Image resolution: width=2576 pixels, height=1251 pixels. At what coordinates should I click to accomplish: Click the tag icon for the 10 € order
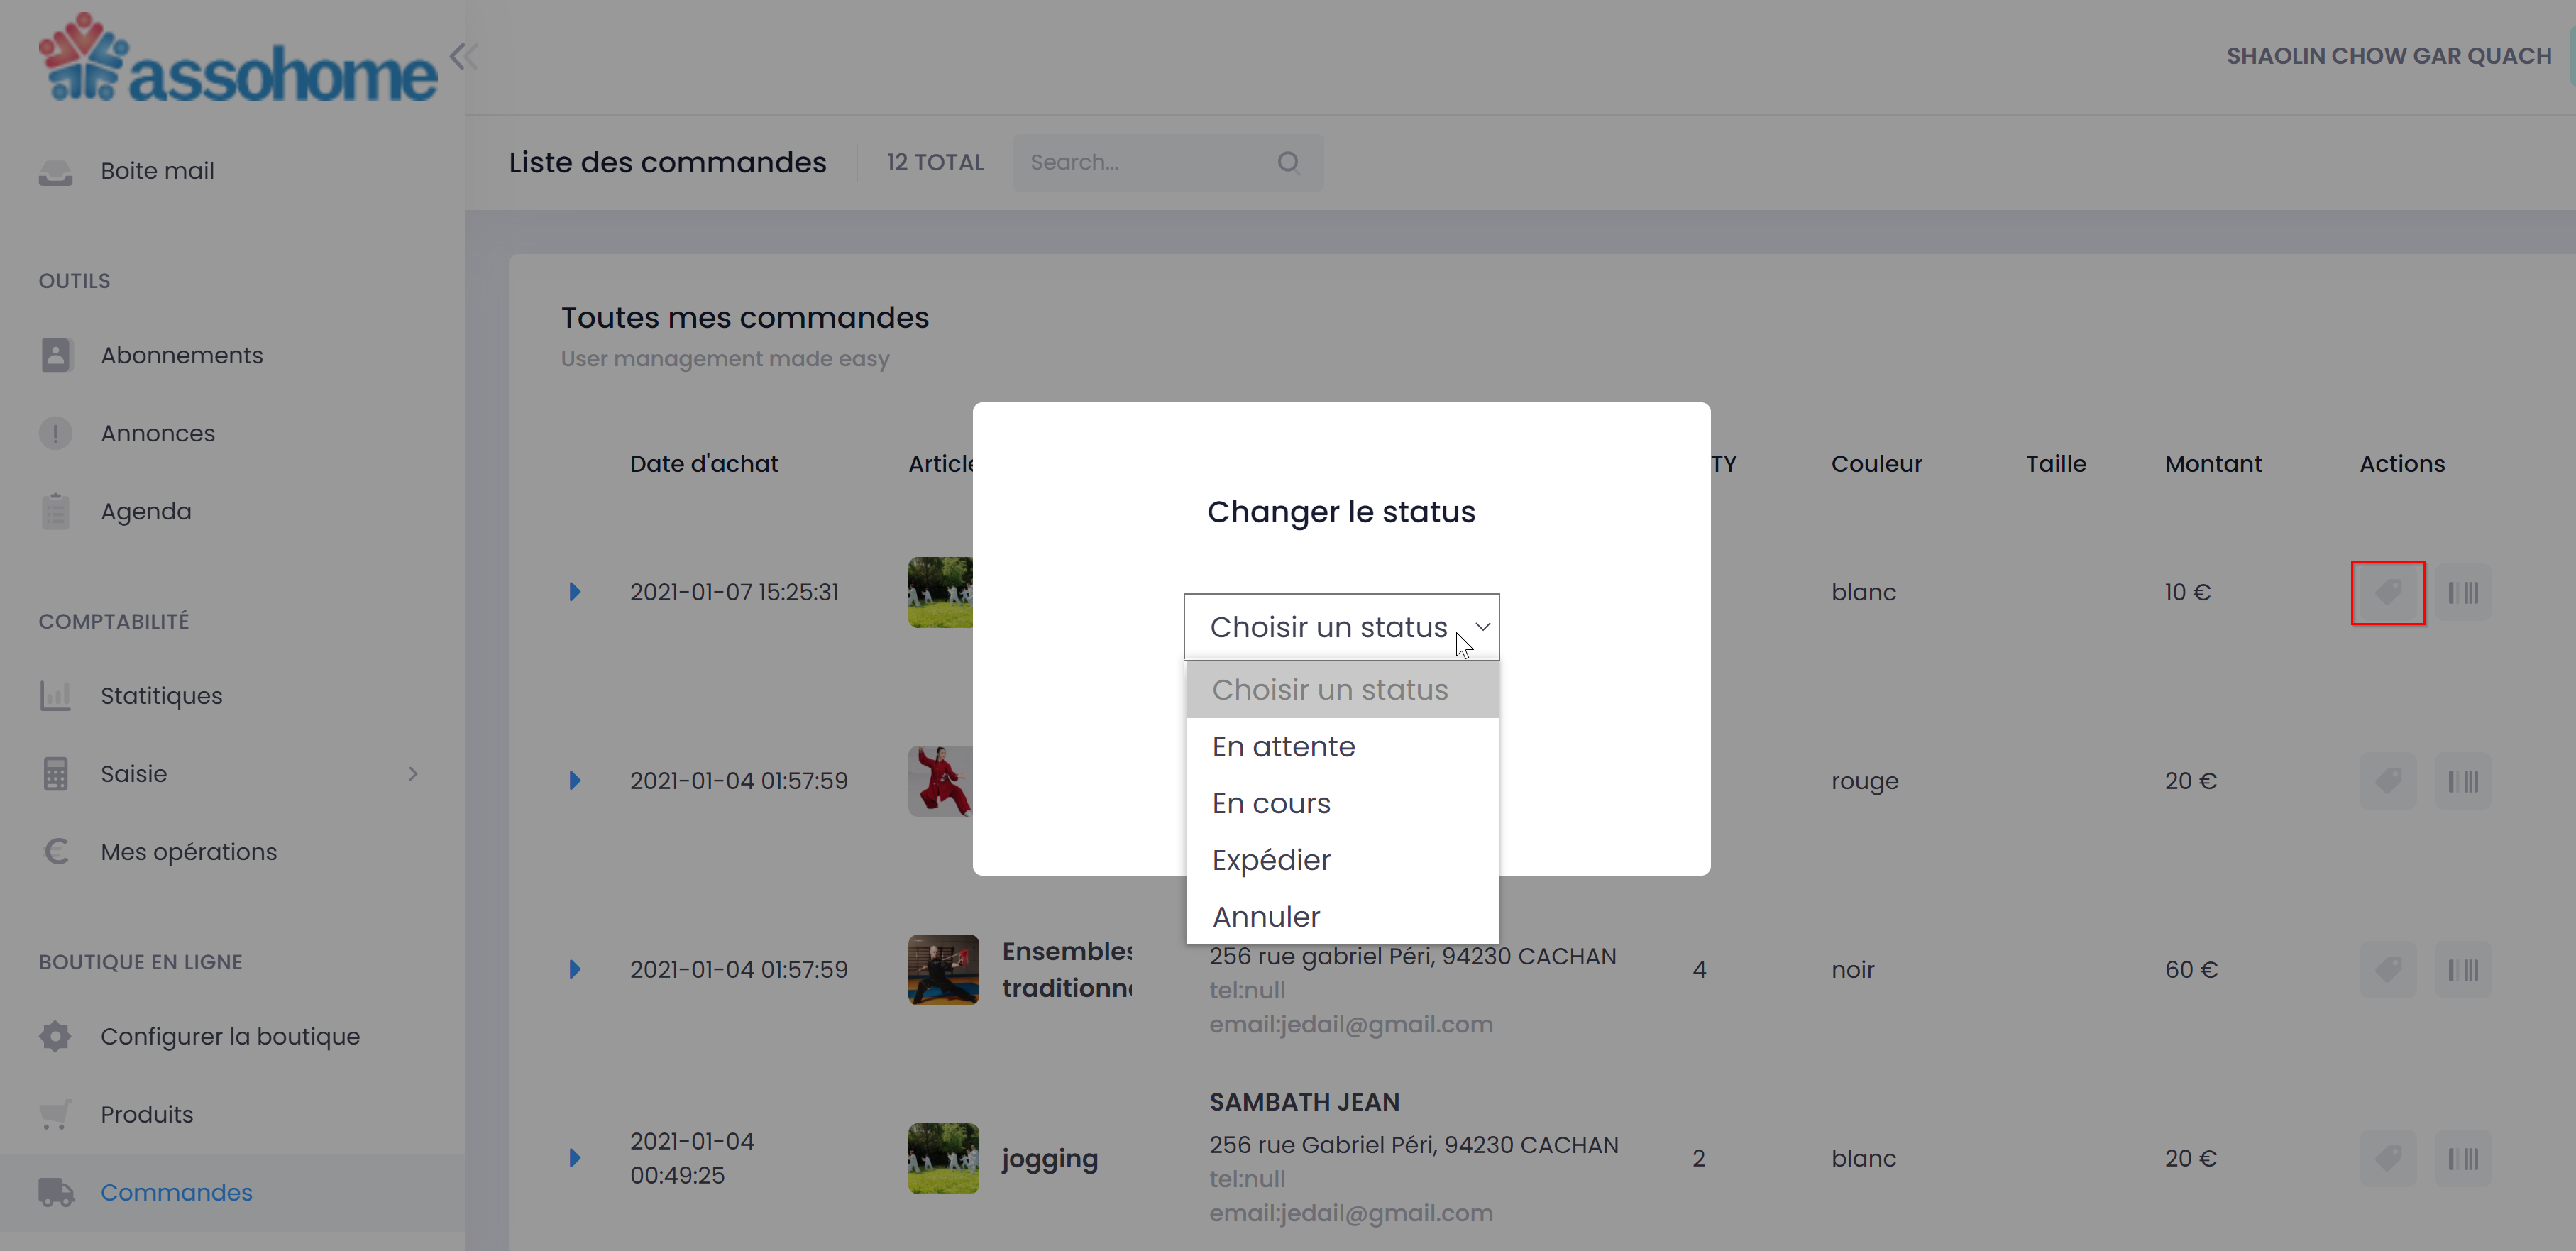(x=2387, y=592)
